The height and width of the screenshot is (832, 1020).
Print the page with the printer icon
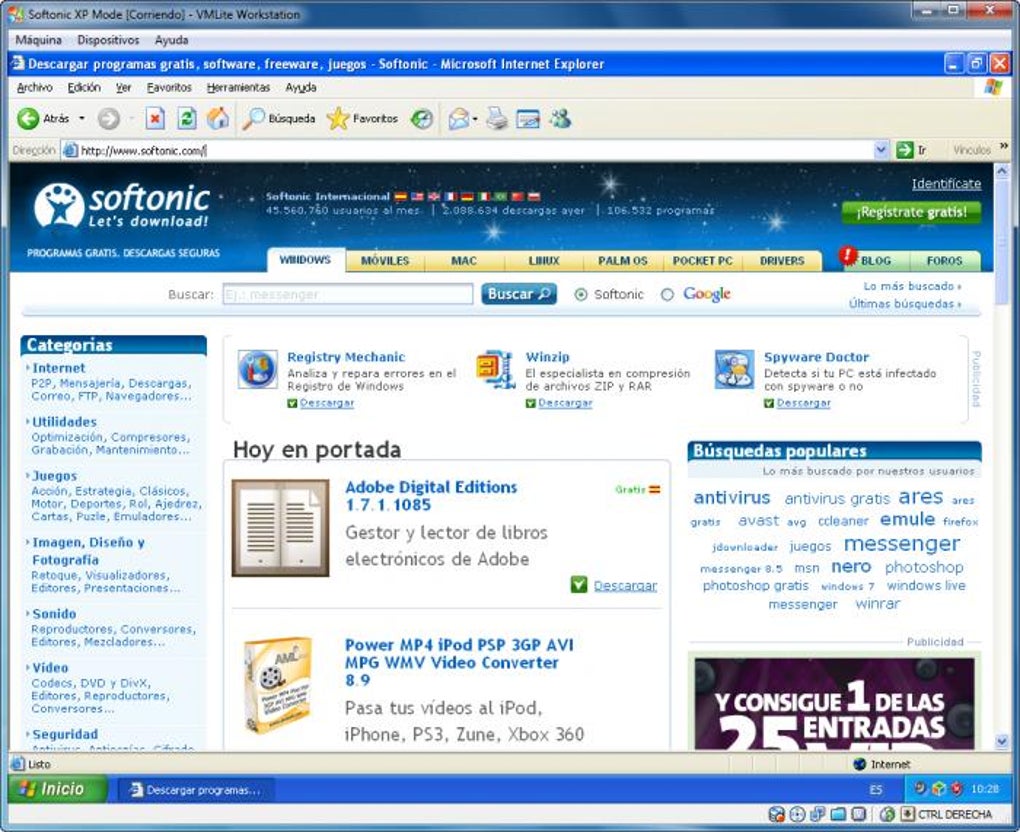coord(497,118)
